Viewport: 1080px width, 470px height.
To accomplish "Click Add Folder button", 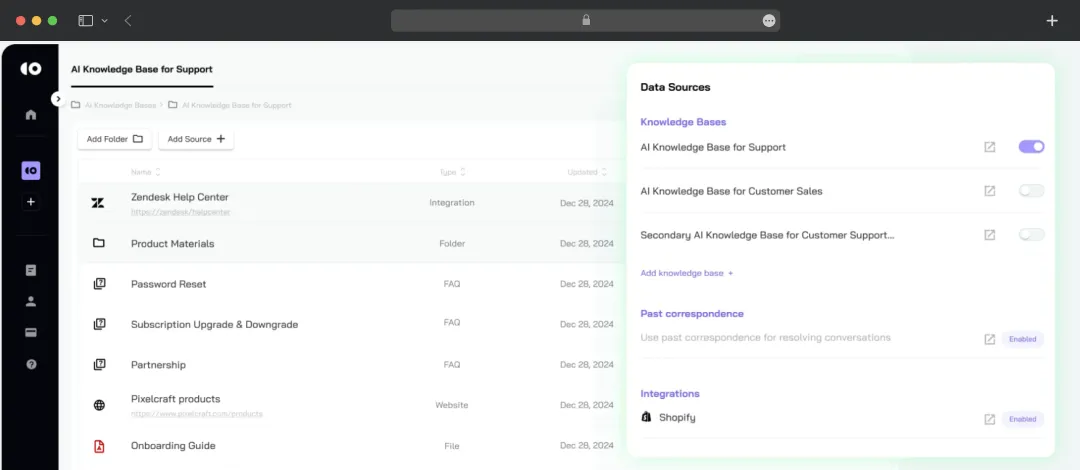I will [x=114, y=139].
